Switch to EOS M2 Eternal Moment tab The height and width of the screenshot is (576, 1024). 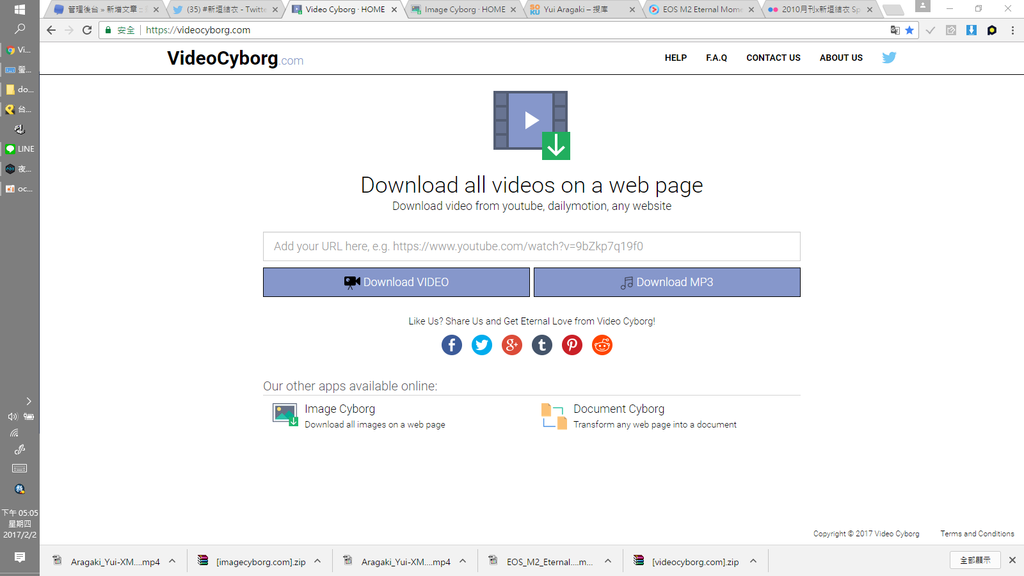(x=701, y=9)
